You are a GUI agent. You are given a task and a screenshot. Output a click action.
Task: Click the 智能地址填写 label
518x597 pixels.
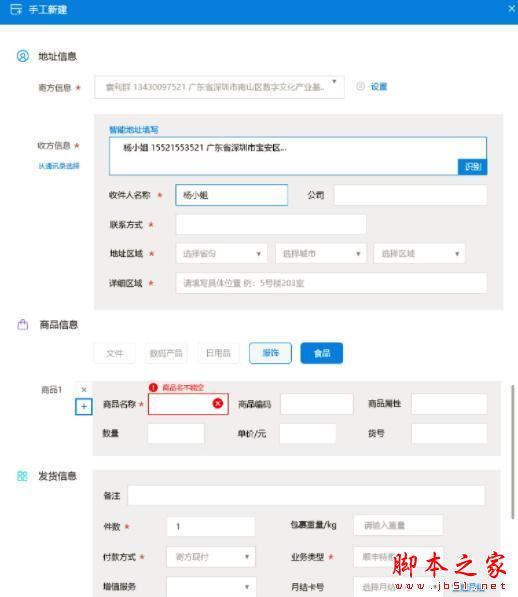(134, 130)
